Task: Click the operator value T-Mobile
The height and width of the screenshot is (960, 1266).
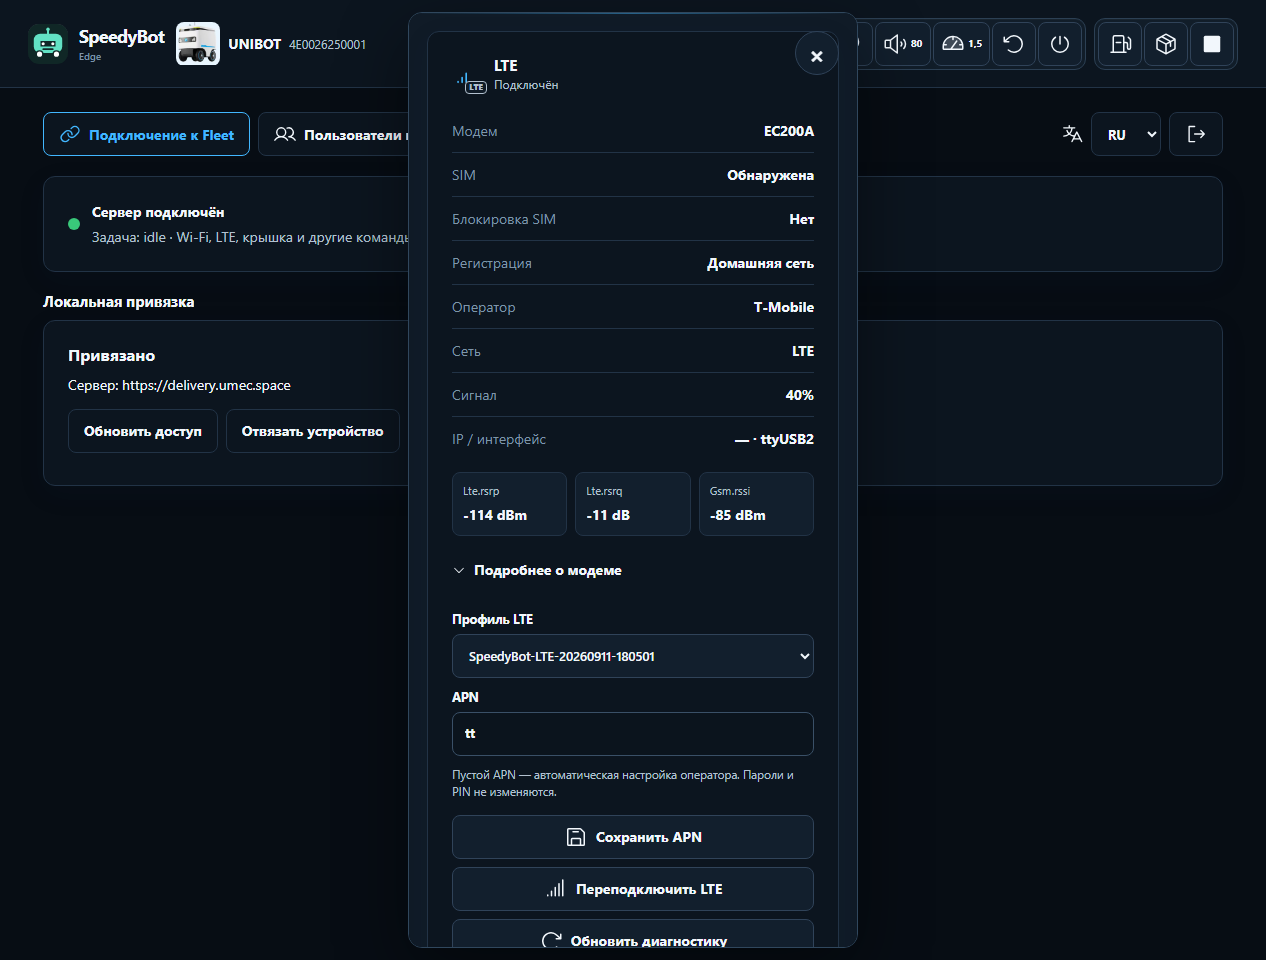Action: click(784, 307)
